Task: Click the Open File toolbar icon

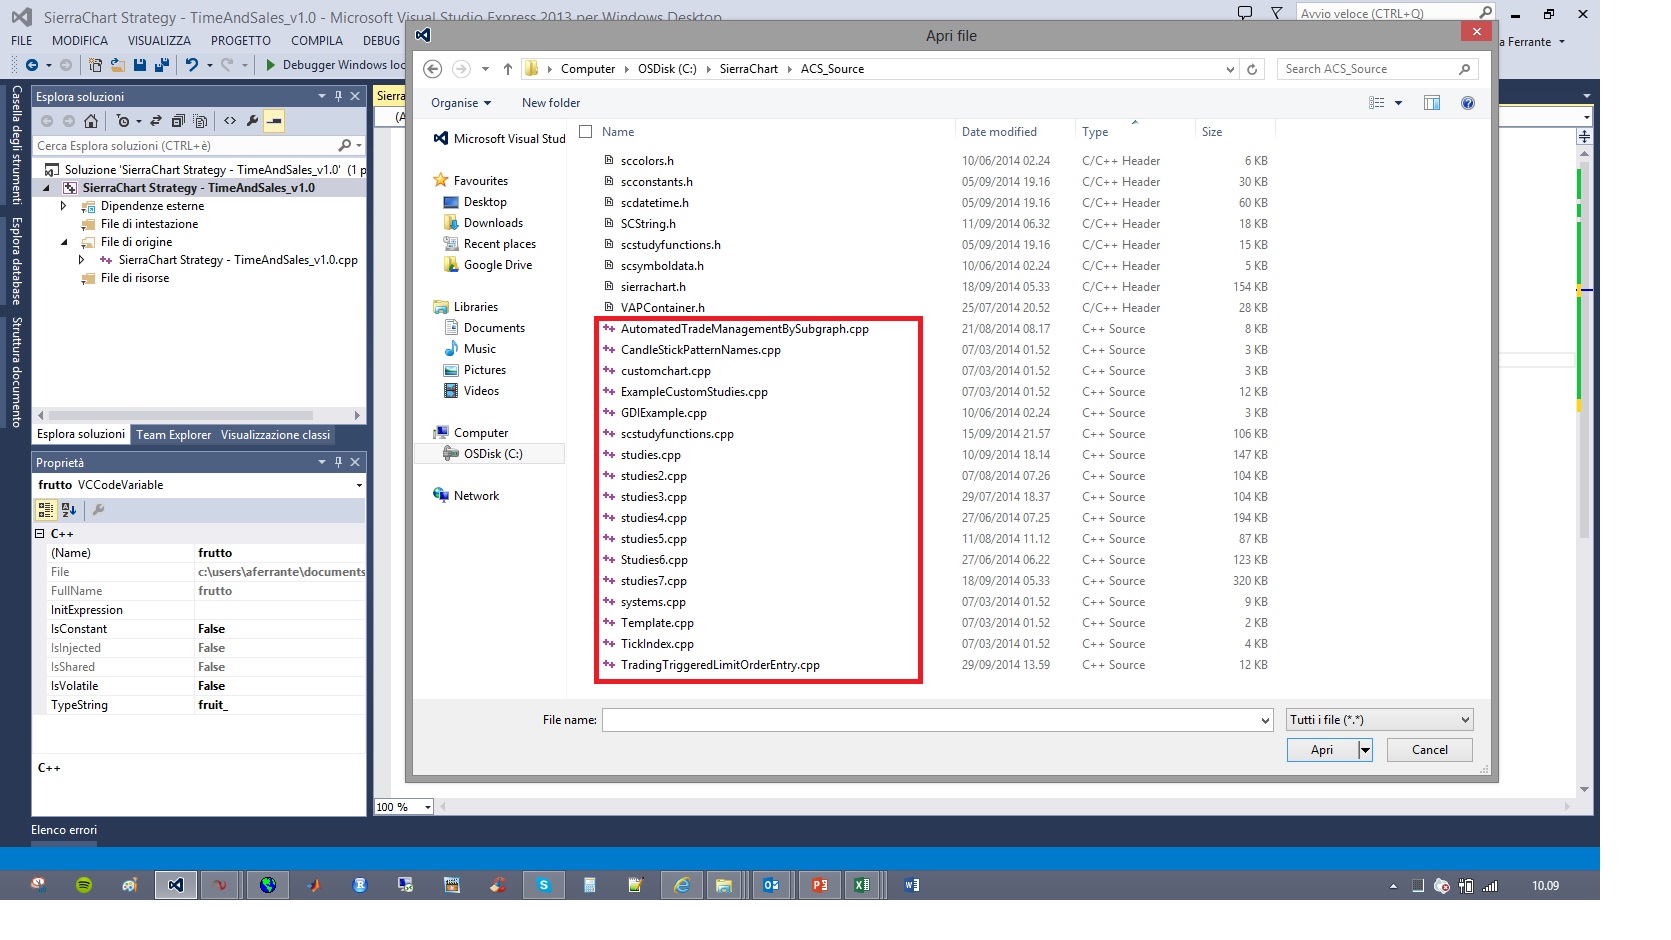Action: click(x=118, y=65)
